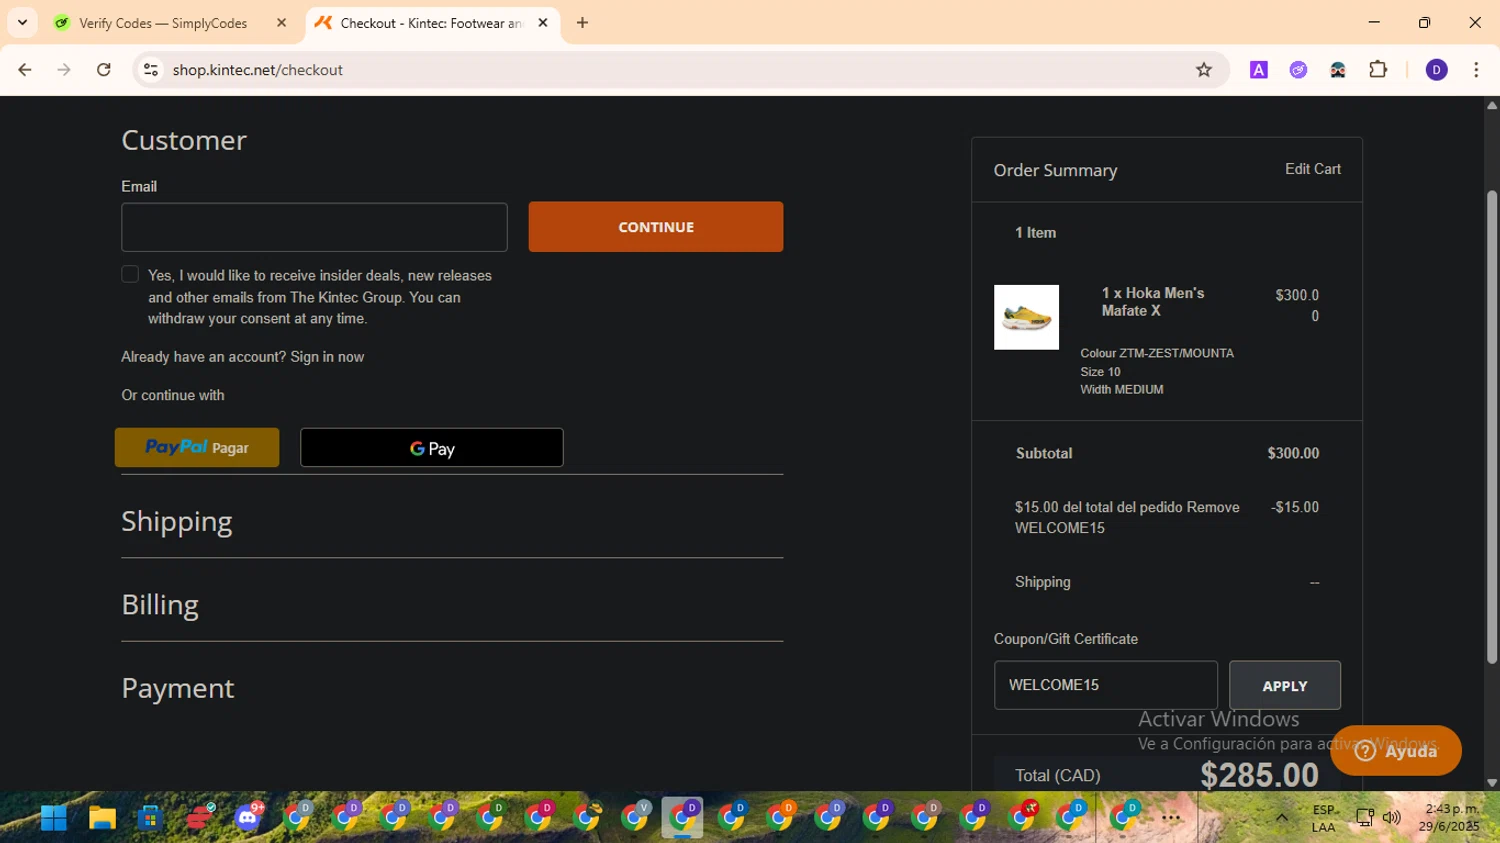The width and height of the screenshot is (1500, 843).
Task: Show hidden system tray icons chevron
Action: pyautogui.click(x=1281, y=818)
